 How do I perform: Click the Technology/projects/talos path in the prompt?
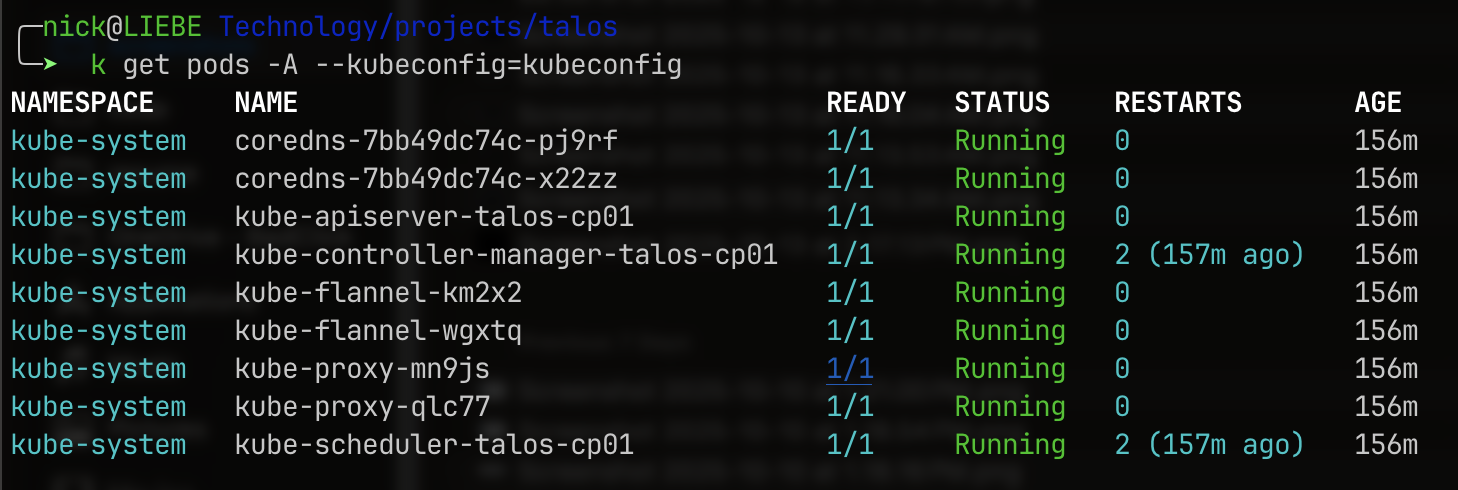coord(417,27)
